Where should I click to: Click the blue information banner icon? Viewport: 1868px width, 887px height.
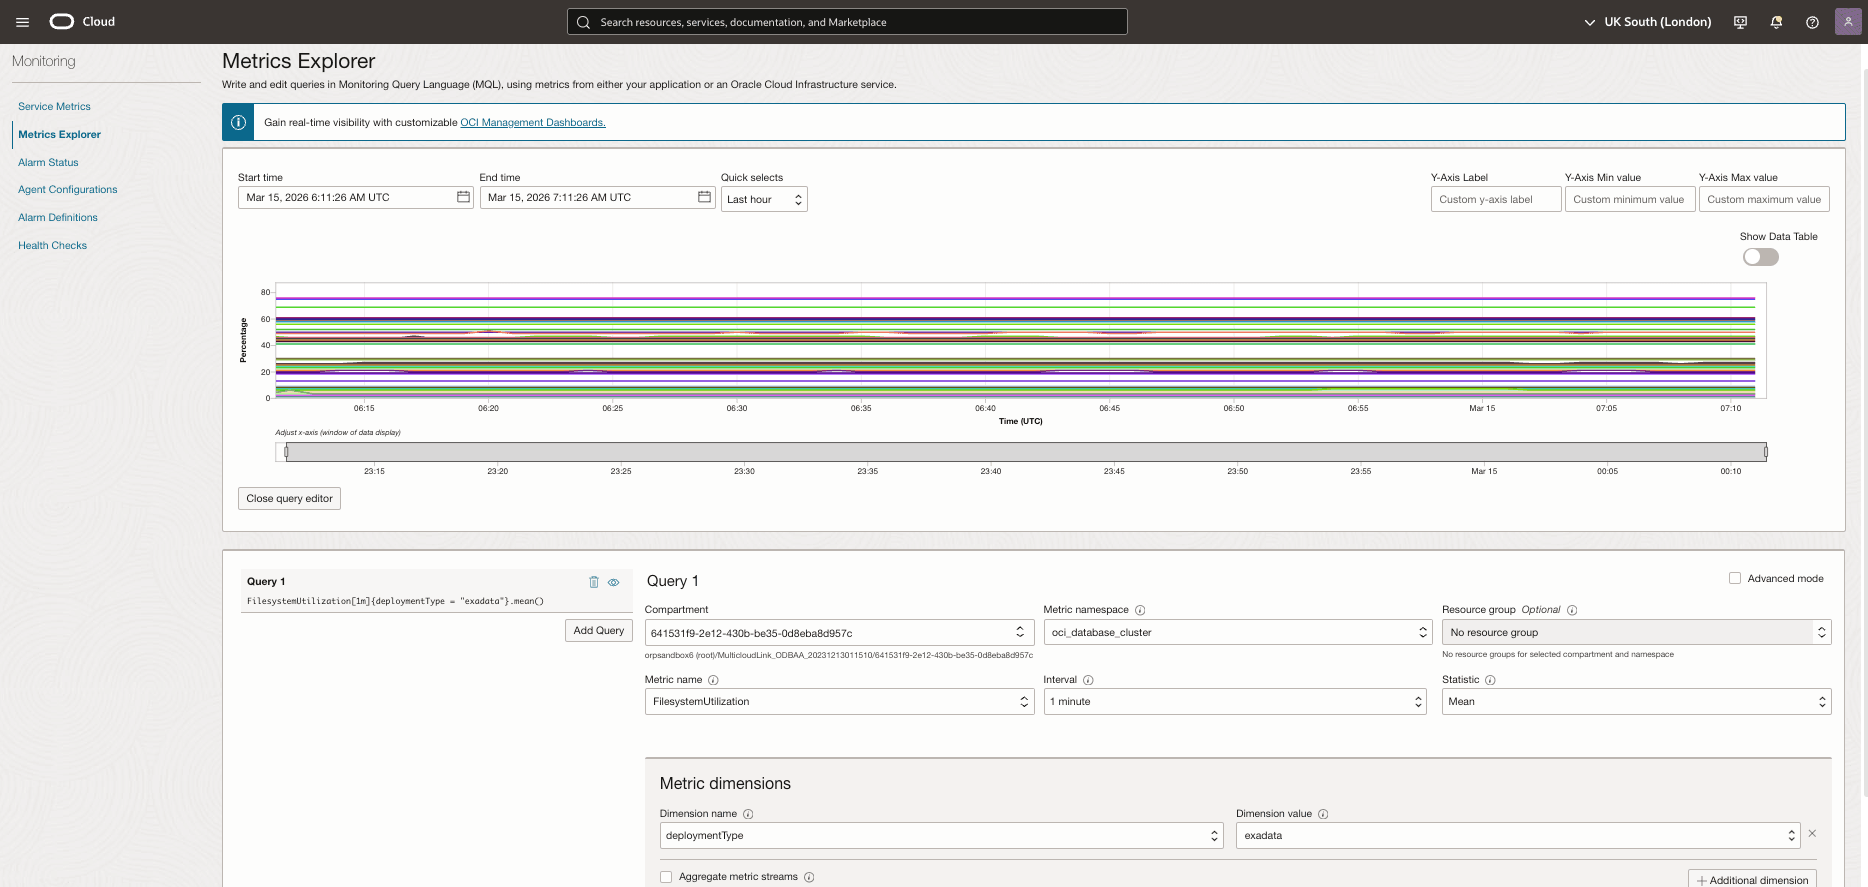[238, 122]
